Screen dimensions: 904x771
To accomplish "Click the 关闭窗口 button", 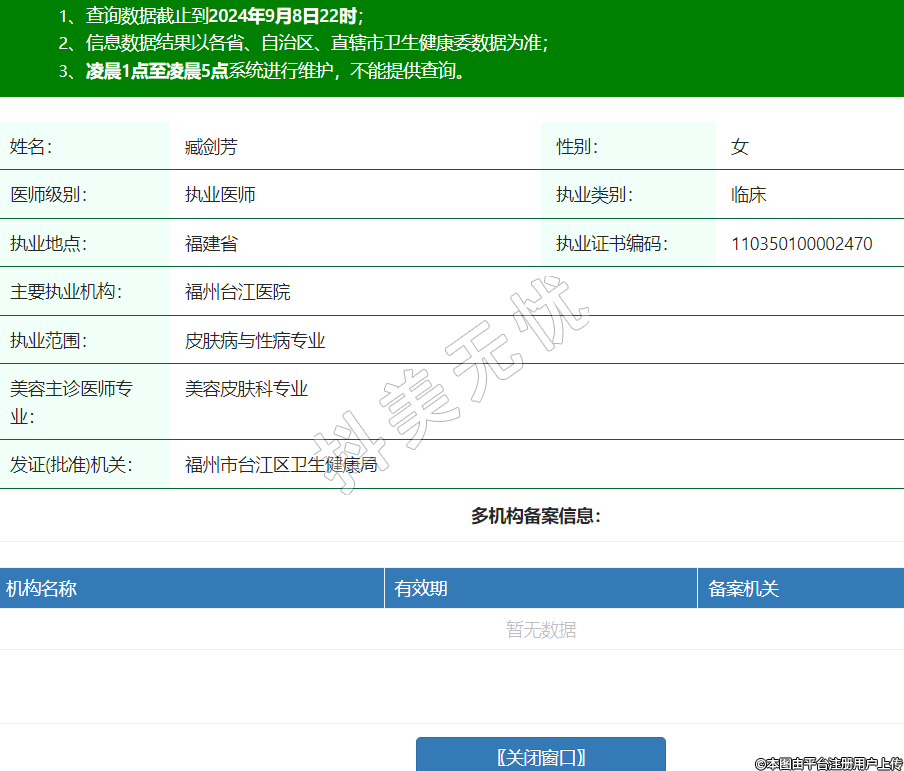I will point(540,756).
